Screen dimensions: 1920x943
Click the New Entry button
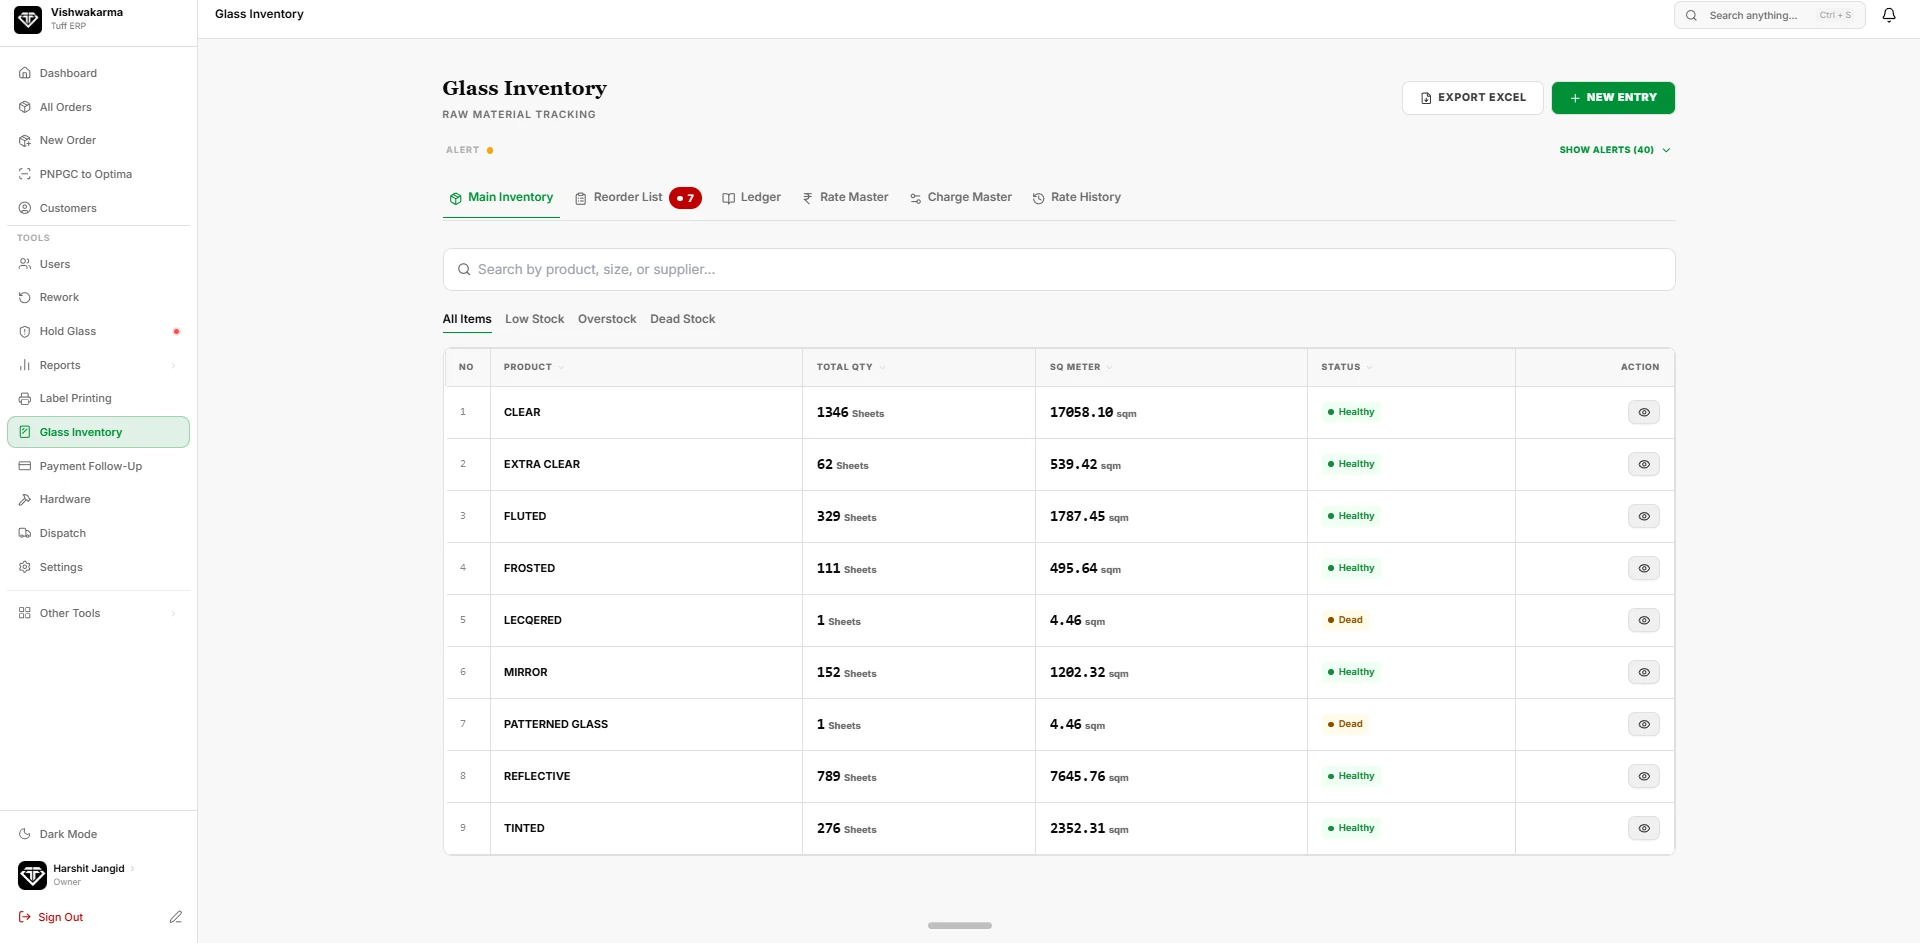coord(1613,98)
